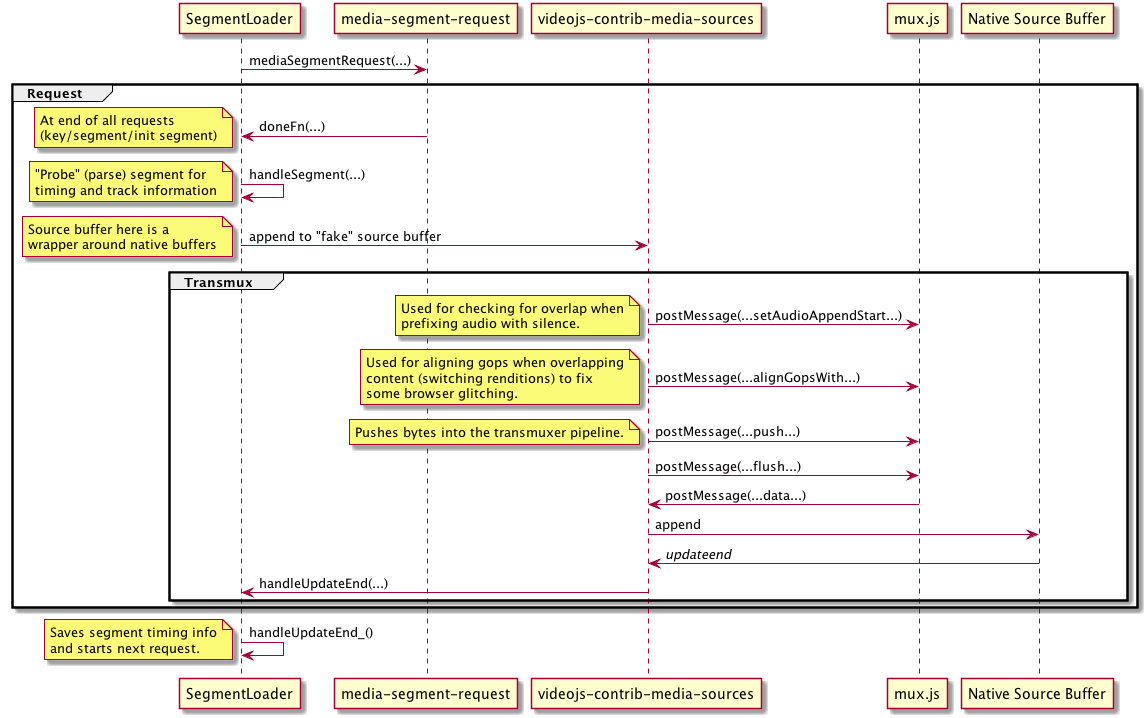Click the note about prefixing audio with silence
Viewport: 1147px width, 718px height.
[x=516, y=316]
